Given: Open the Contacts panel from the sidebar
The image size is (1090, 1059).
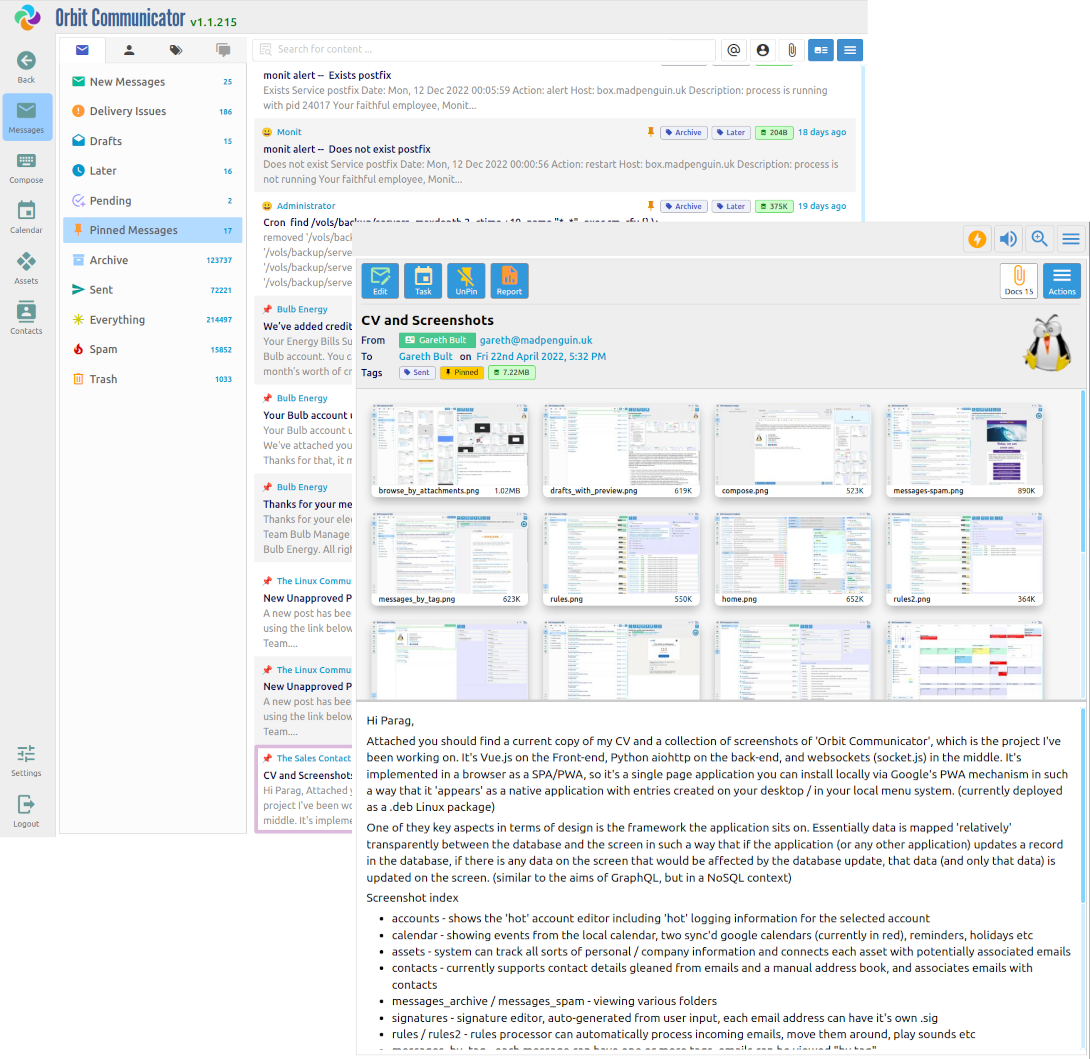Looking at the screenshot, I should 26,316.
